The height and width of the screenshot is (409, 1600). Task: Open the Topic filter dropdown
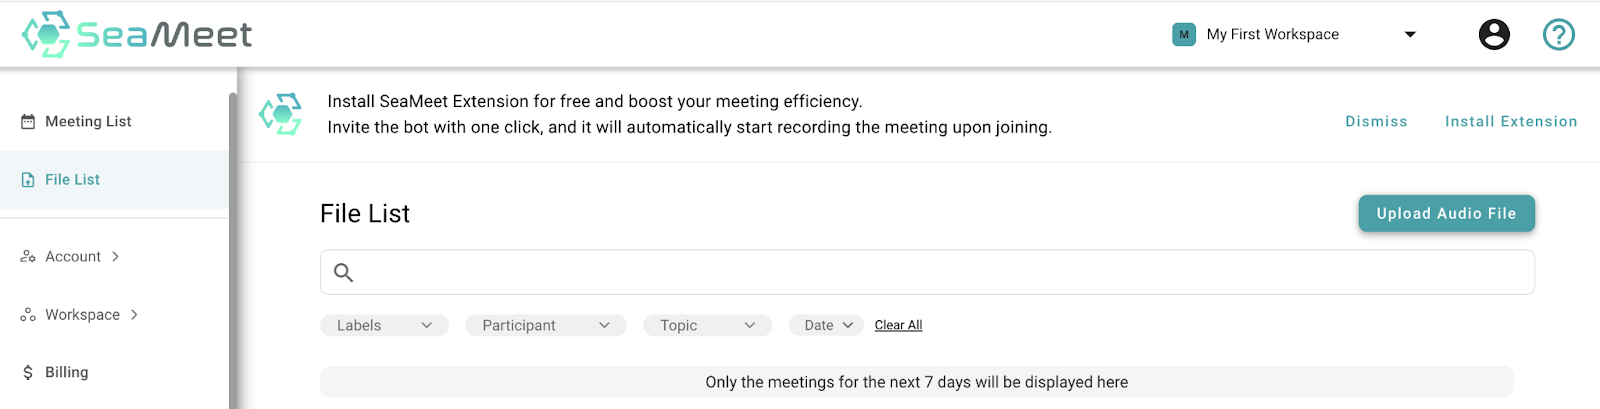707,325
